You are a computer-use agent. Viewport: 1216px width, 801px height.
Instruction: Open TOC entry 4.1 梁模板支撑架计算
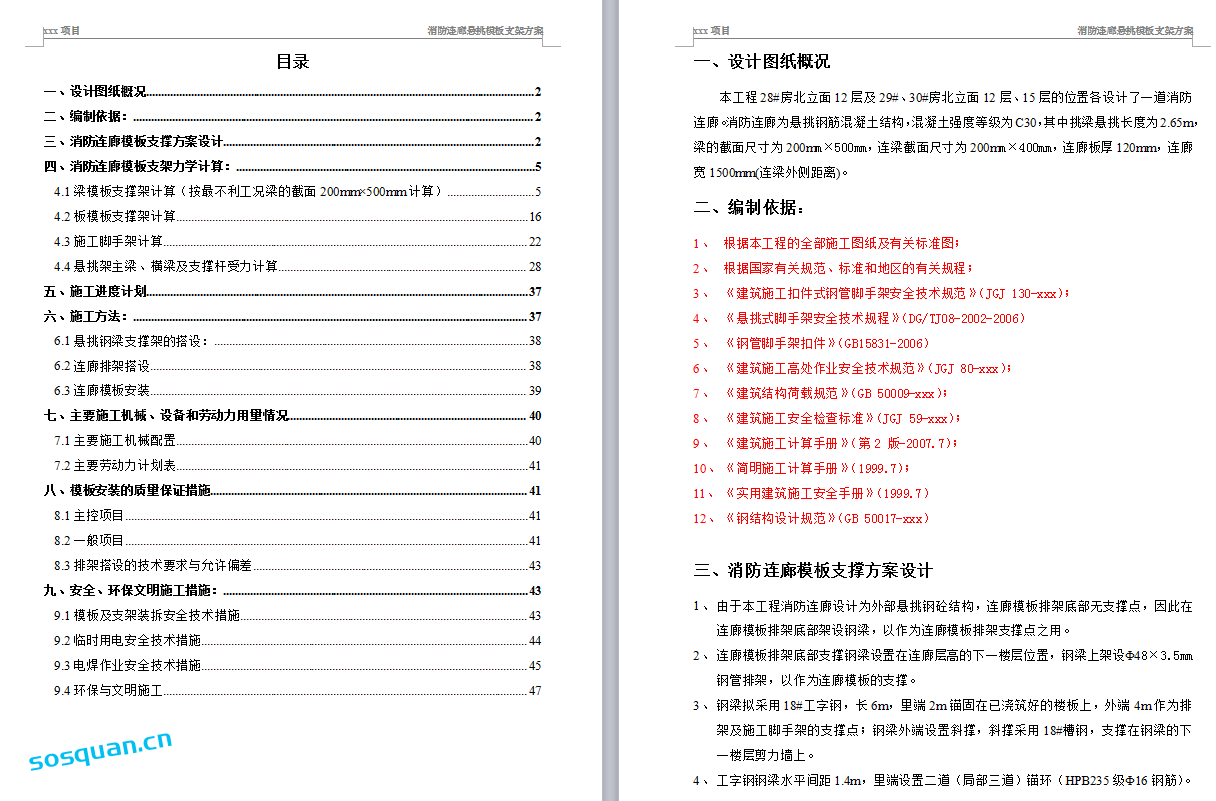point(250,191)
